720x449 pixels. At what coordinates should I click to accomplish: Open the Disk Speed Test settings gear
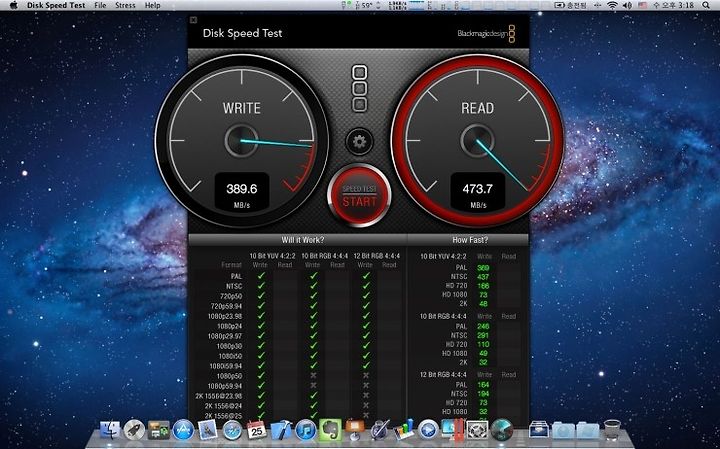point(359,141)
